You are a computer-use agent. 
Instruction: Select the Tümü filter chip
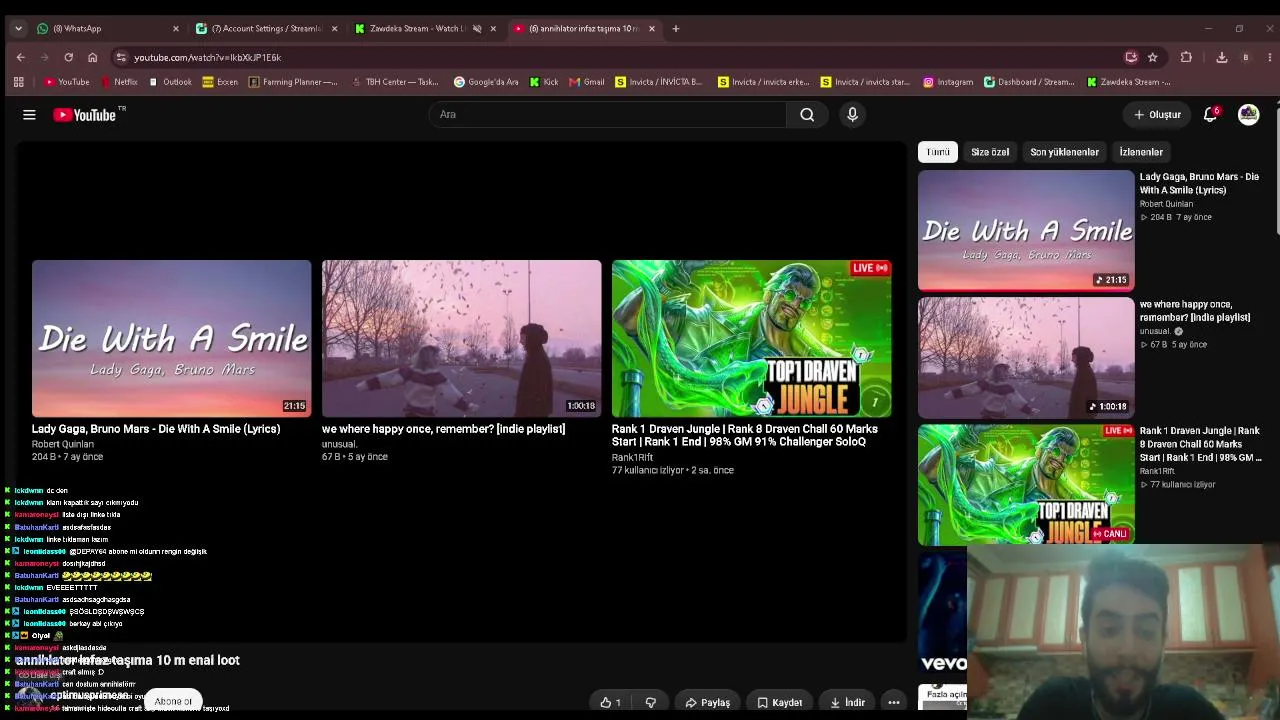(938, 152)
